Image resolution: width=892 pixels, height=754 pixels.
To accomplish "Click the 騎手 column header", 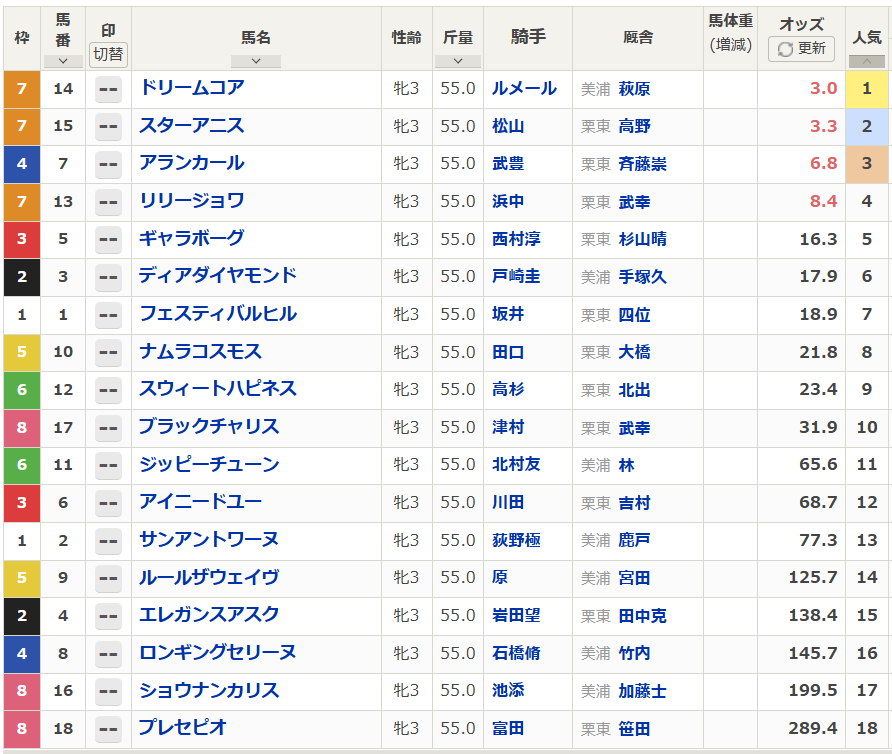I will [x=528, y=38].
